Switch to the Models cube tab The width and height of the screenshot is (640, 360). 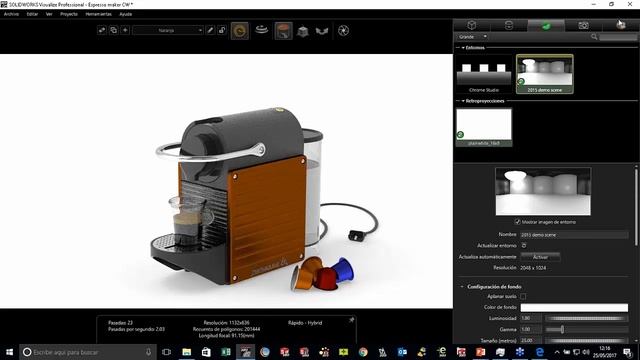472,25
